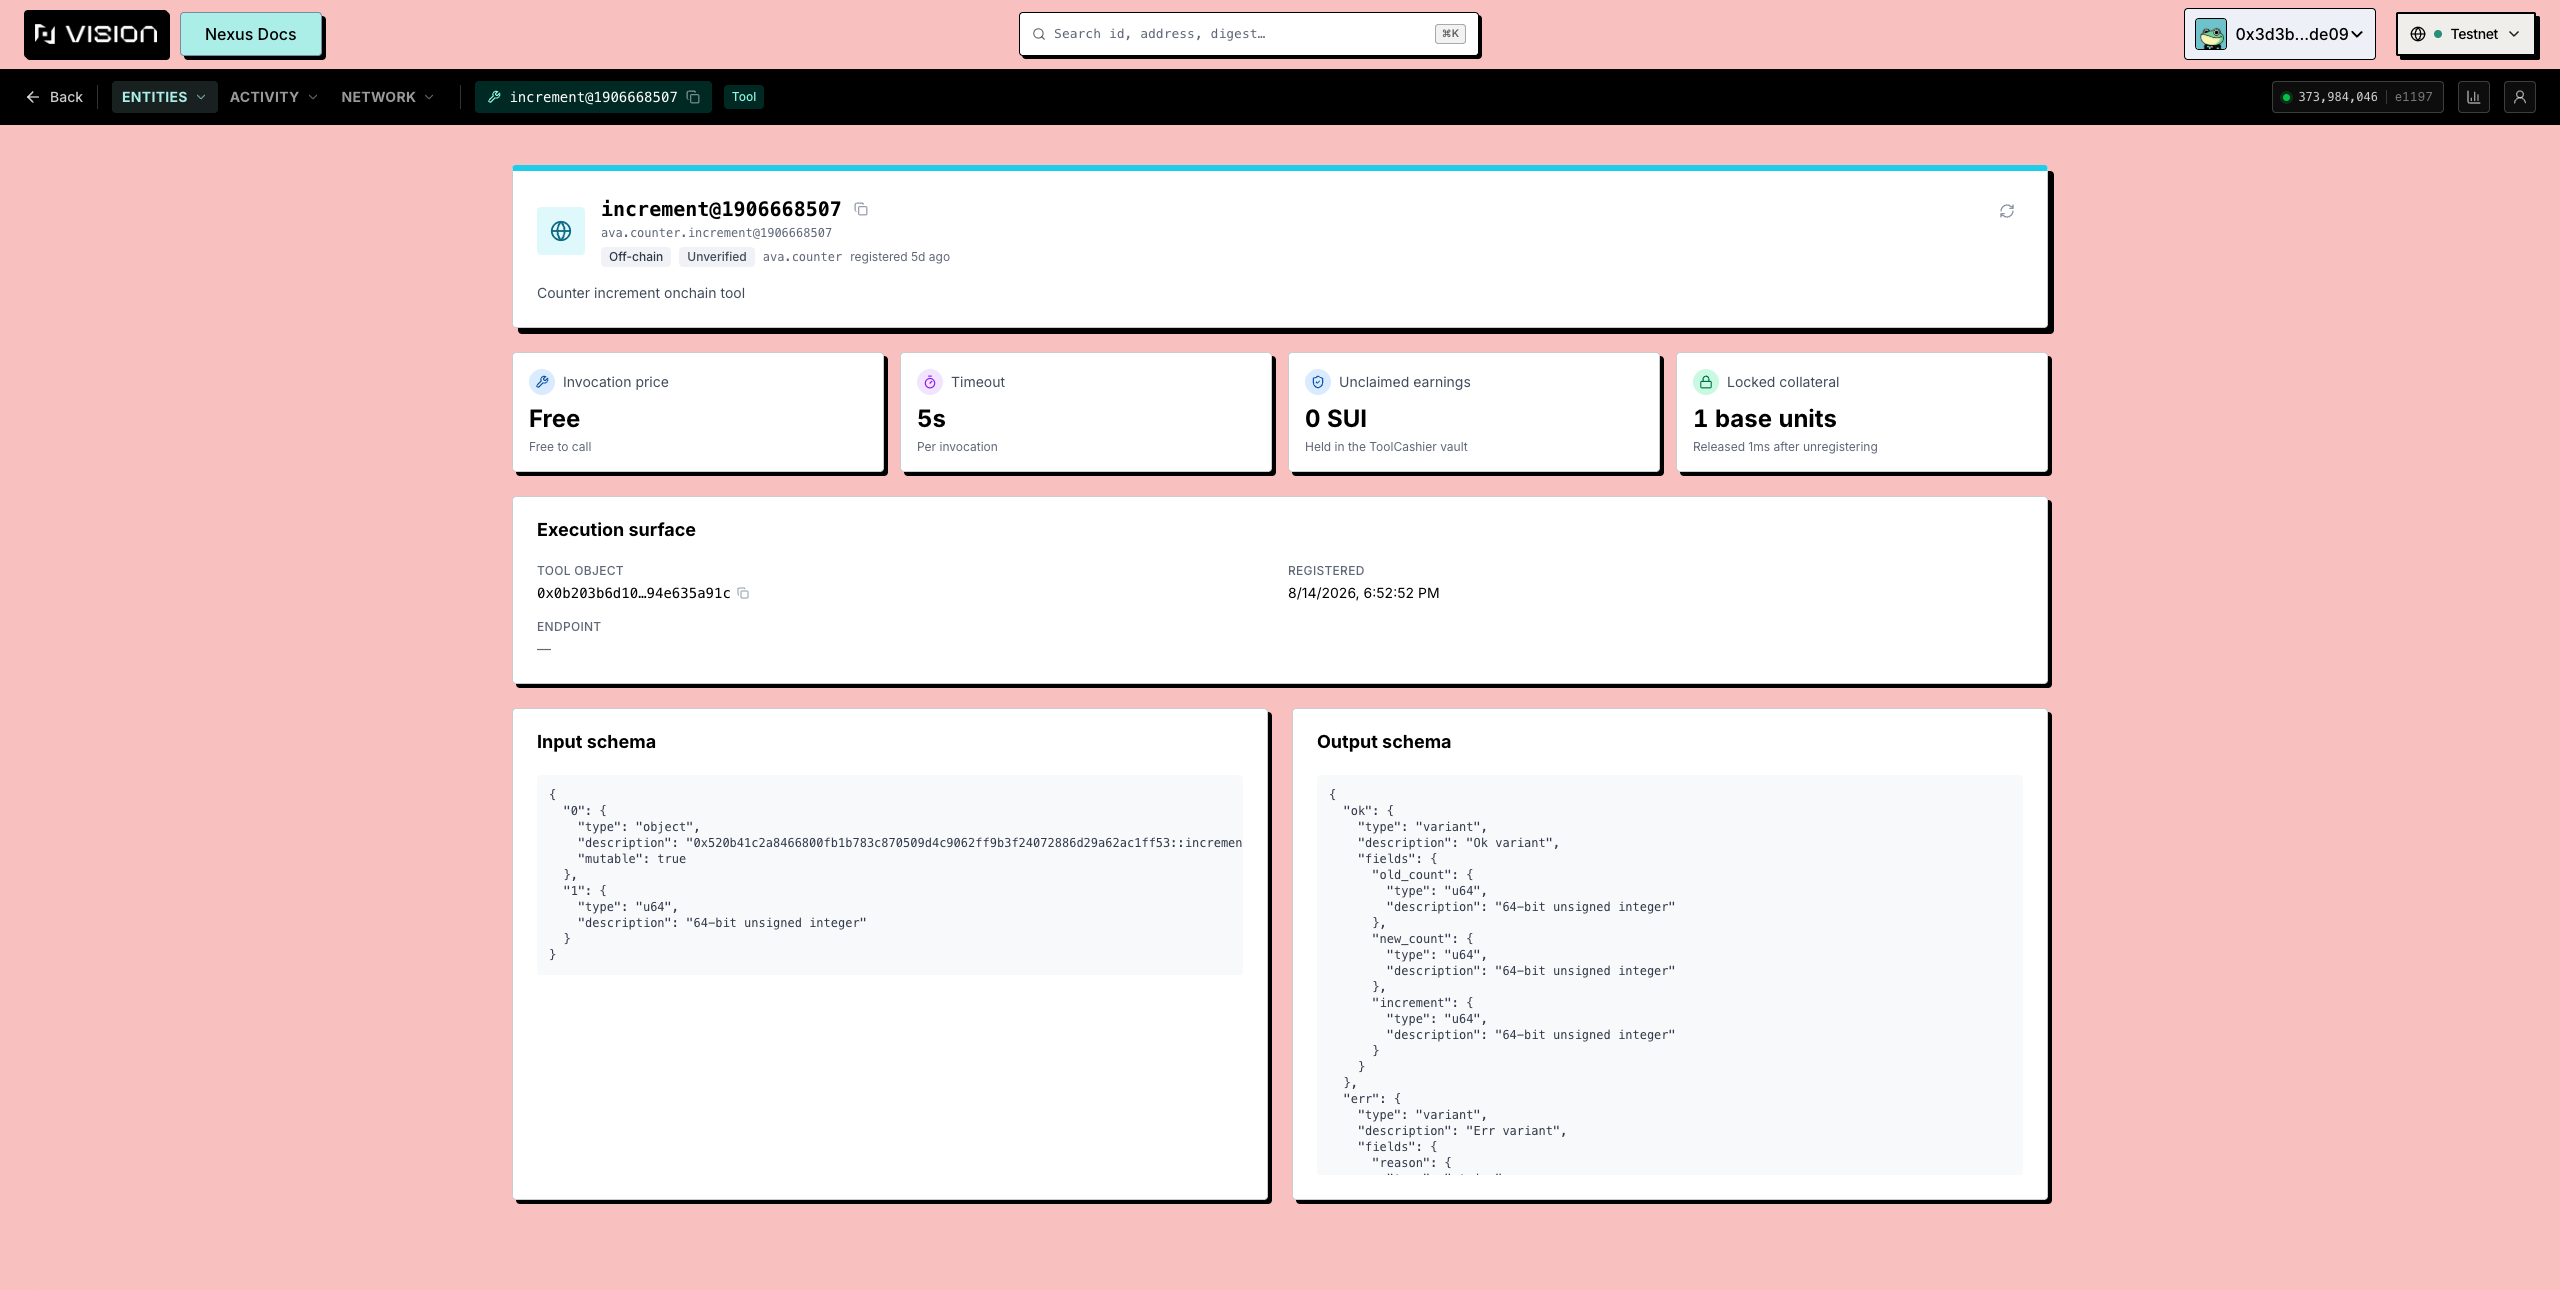This screenshot has width=2560, height=1290.
Task: Click the "0 SUI" unclaimed earnings value
Action: pos(1336,418)
